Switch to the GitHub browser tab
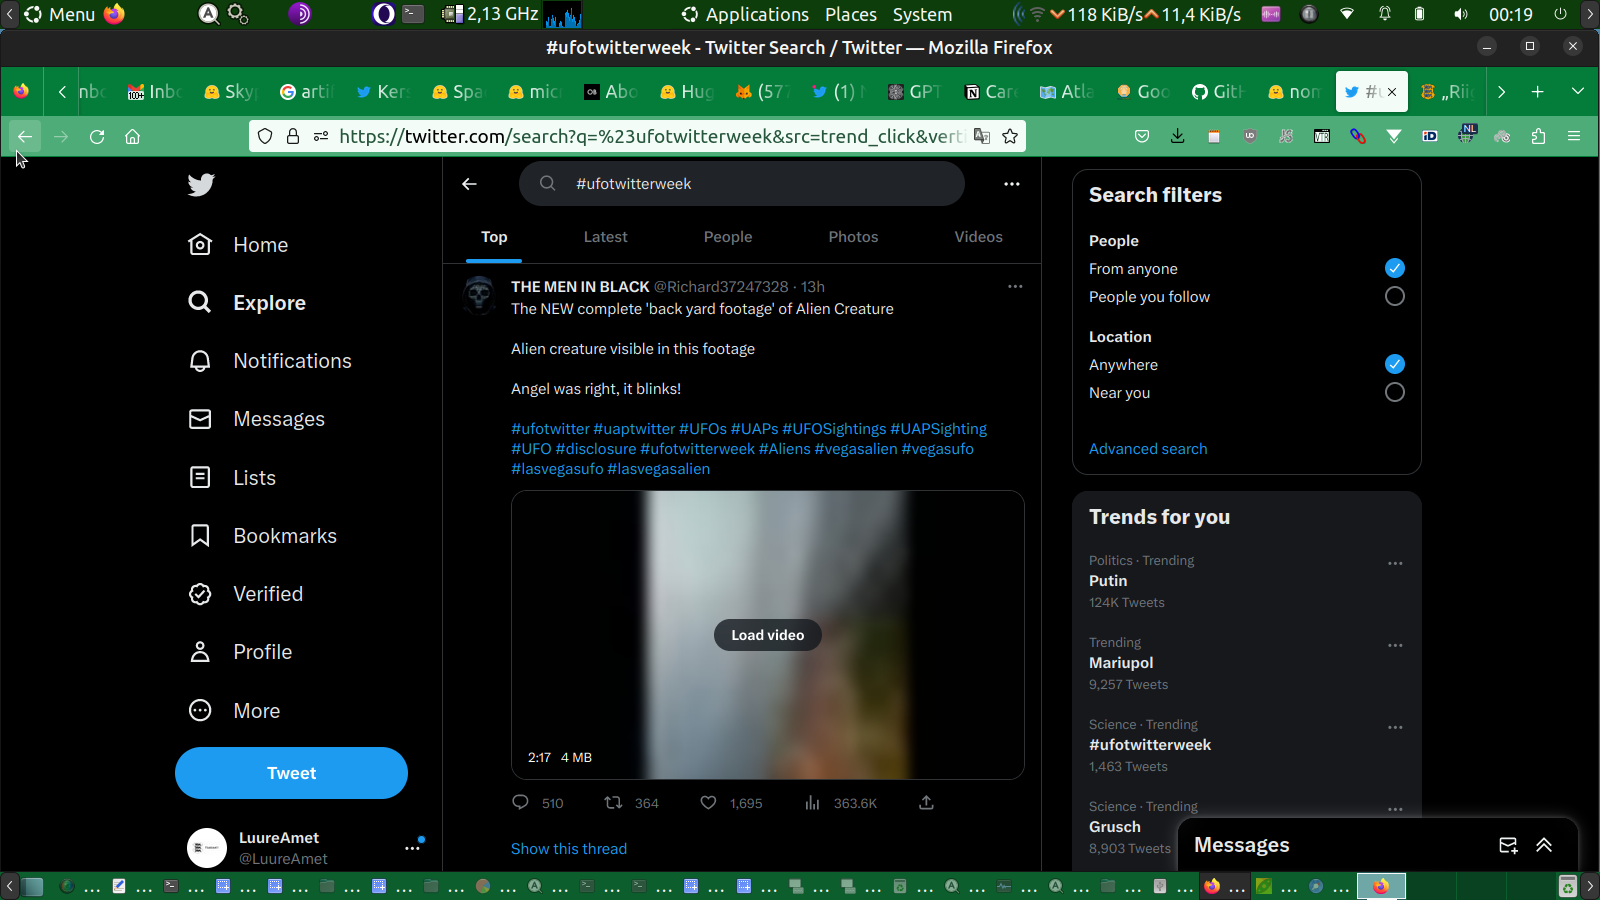1600x900 pixels. click(1217, 92)
